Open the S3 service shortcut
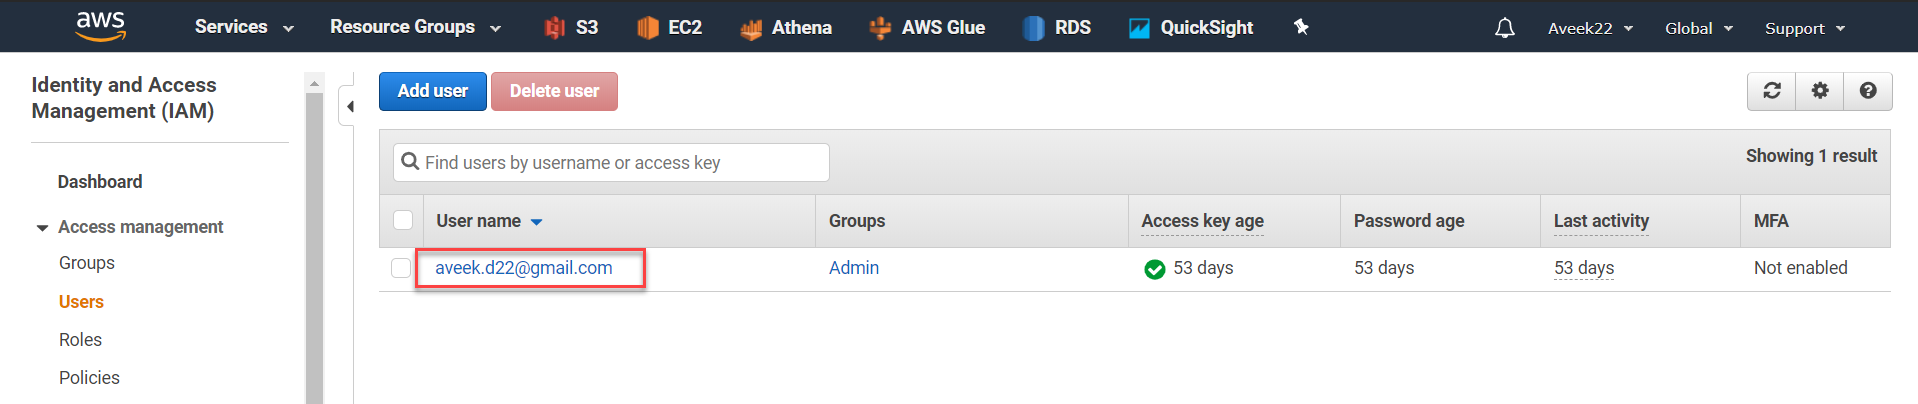This screenshot has width=1918, height=404. (x=572, y=28)
